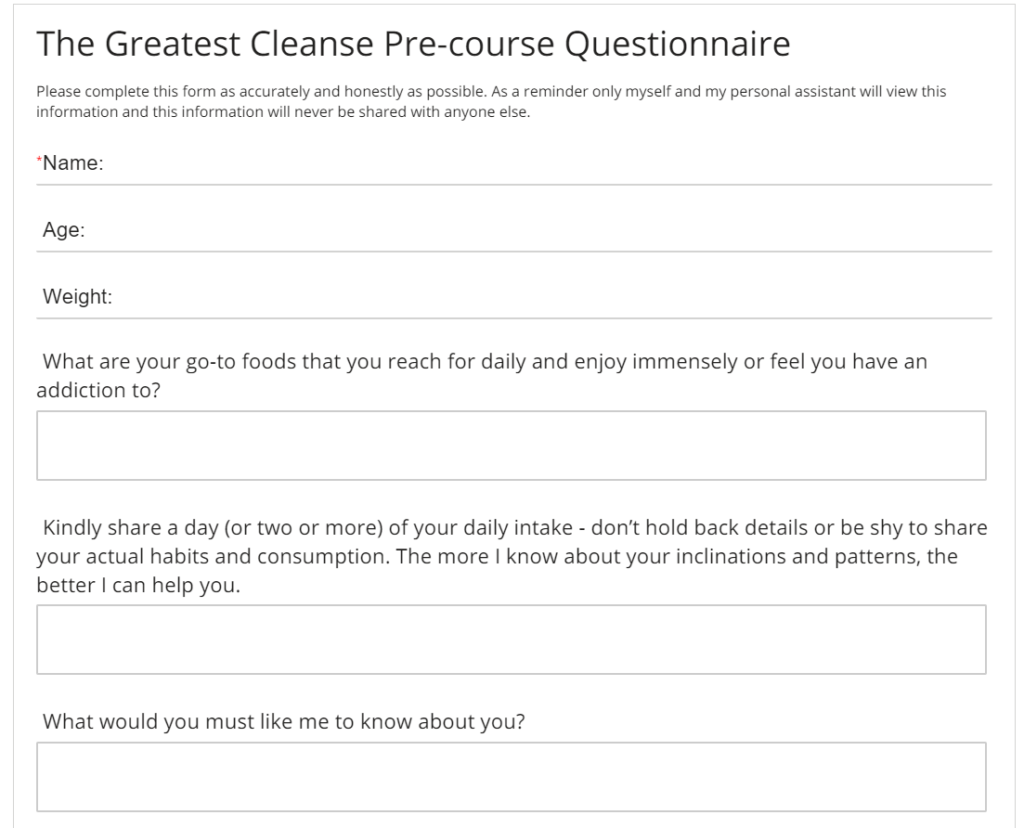1024x828 pixels.
Task: Click the 'Weight:' field label
Action: [x=78, y=296]
